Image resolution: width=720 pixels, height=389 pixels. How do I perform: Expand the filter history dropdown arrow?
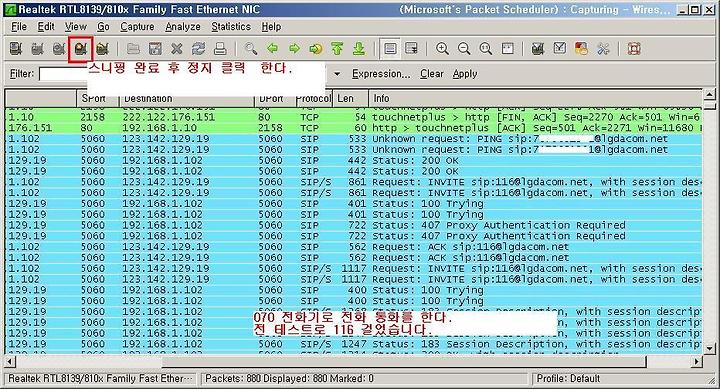[337, 74]
